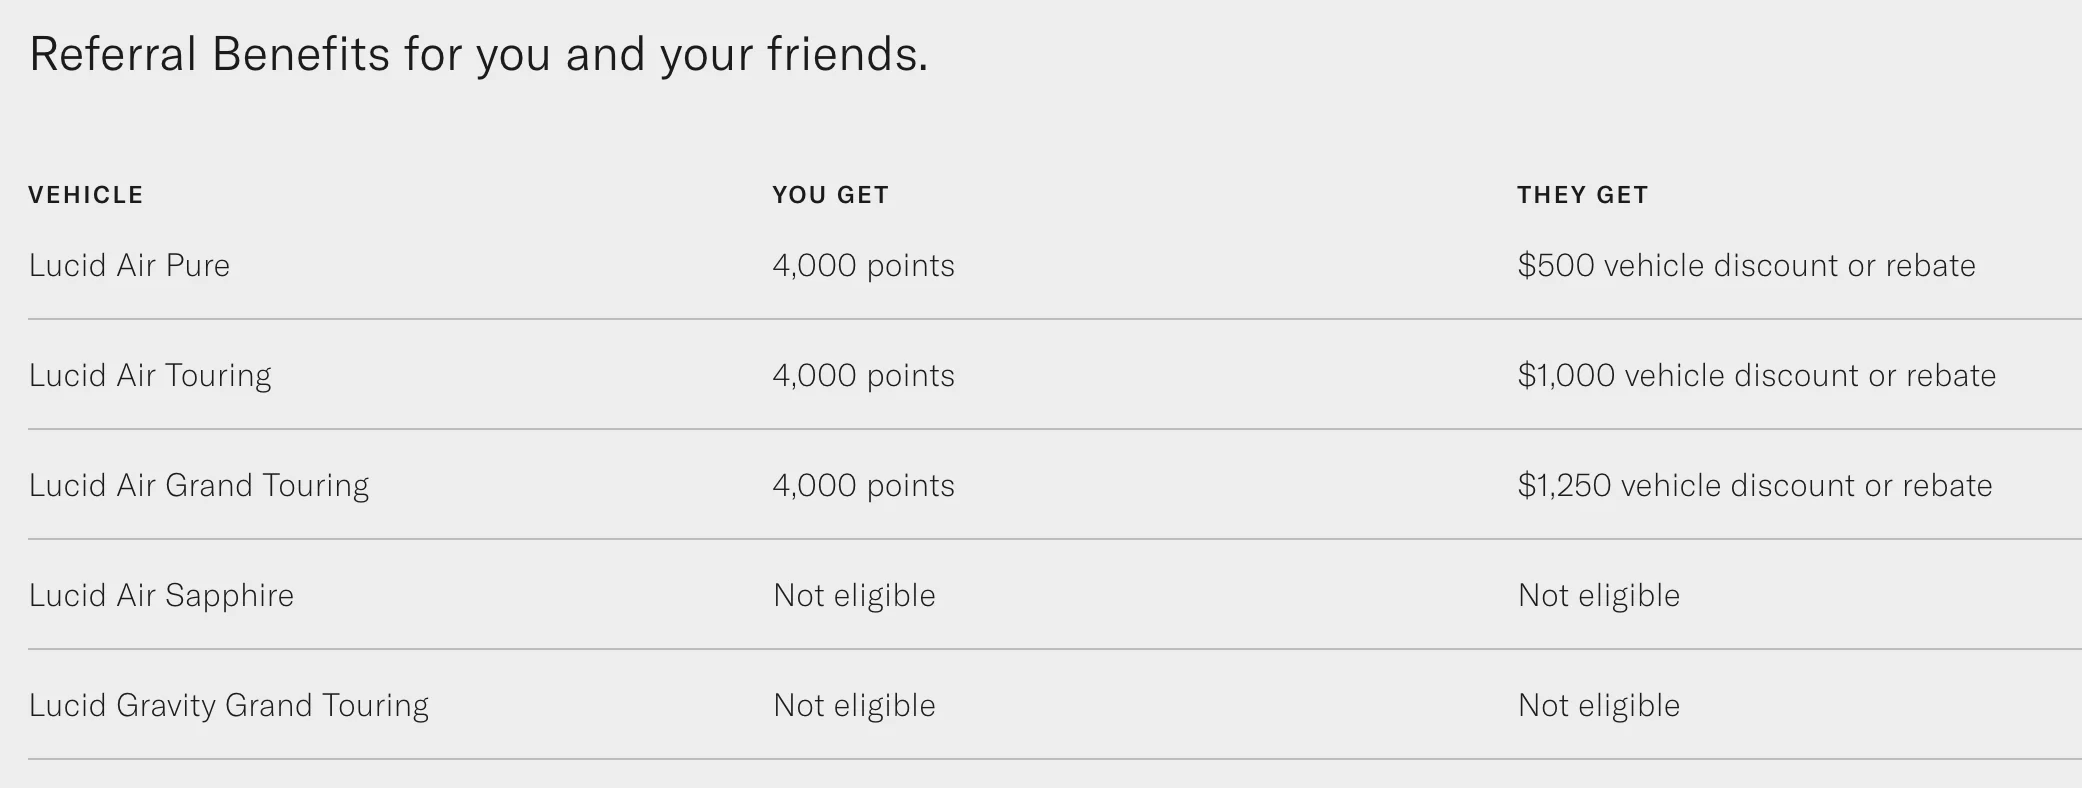Click Gravity's You Get Not eligible cell
Viewport: 2082px width, 788px height.
pos(855,705)
